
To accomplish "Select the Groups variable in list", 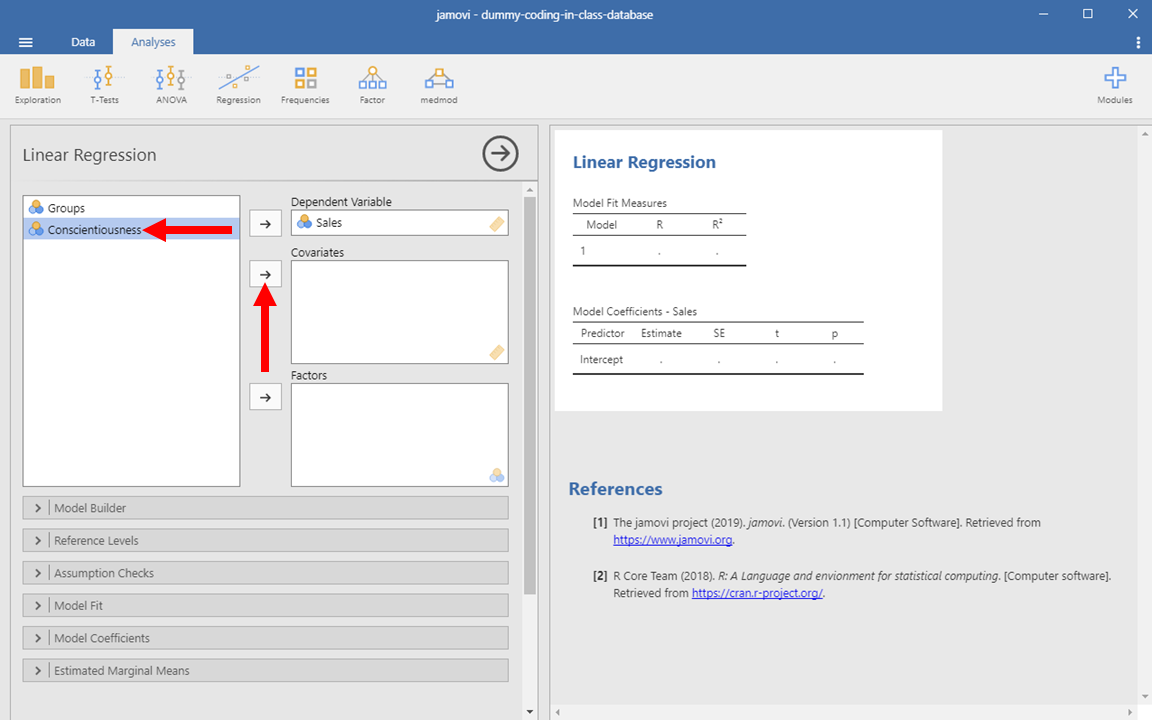I will tap(66, 208).
